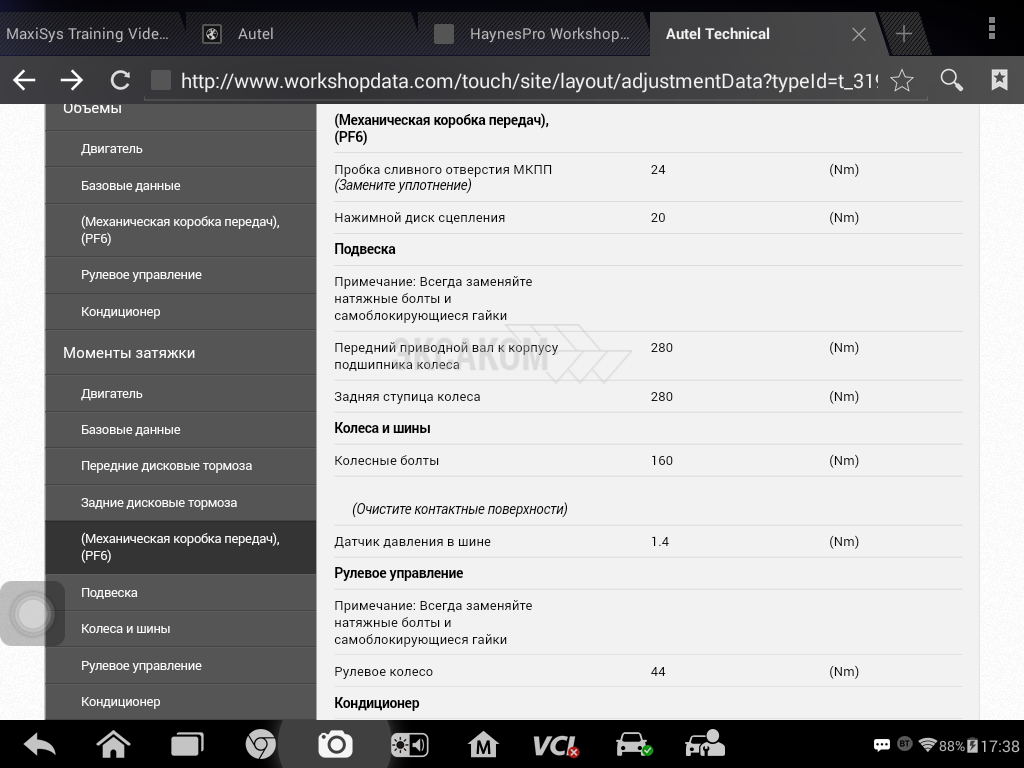Tap the floating assistive touch button
Viewport: 1024px width, 768px height.
click(x=32, y=614)
